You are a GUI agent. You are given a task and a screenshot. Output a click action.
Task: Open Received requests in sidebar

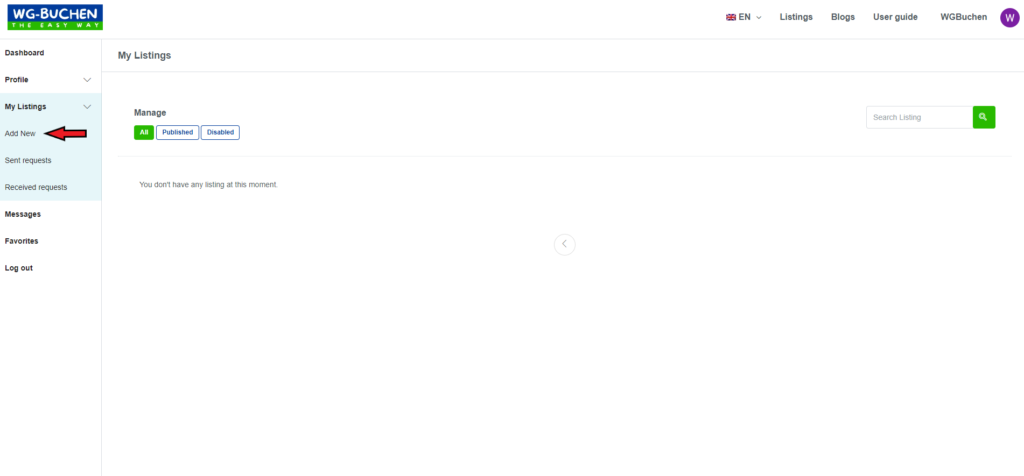(36, 187)
